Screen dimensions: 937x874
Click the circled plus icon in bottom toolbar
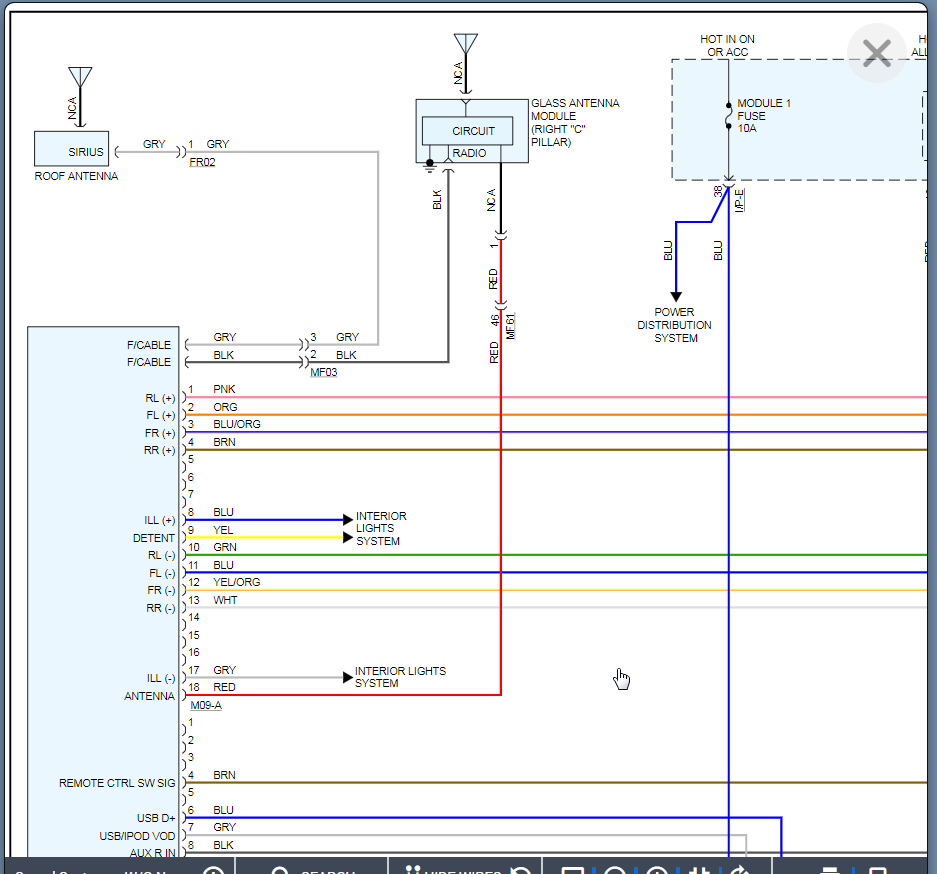214,870
